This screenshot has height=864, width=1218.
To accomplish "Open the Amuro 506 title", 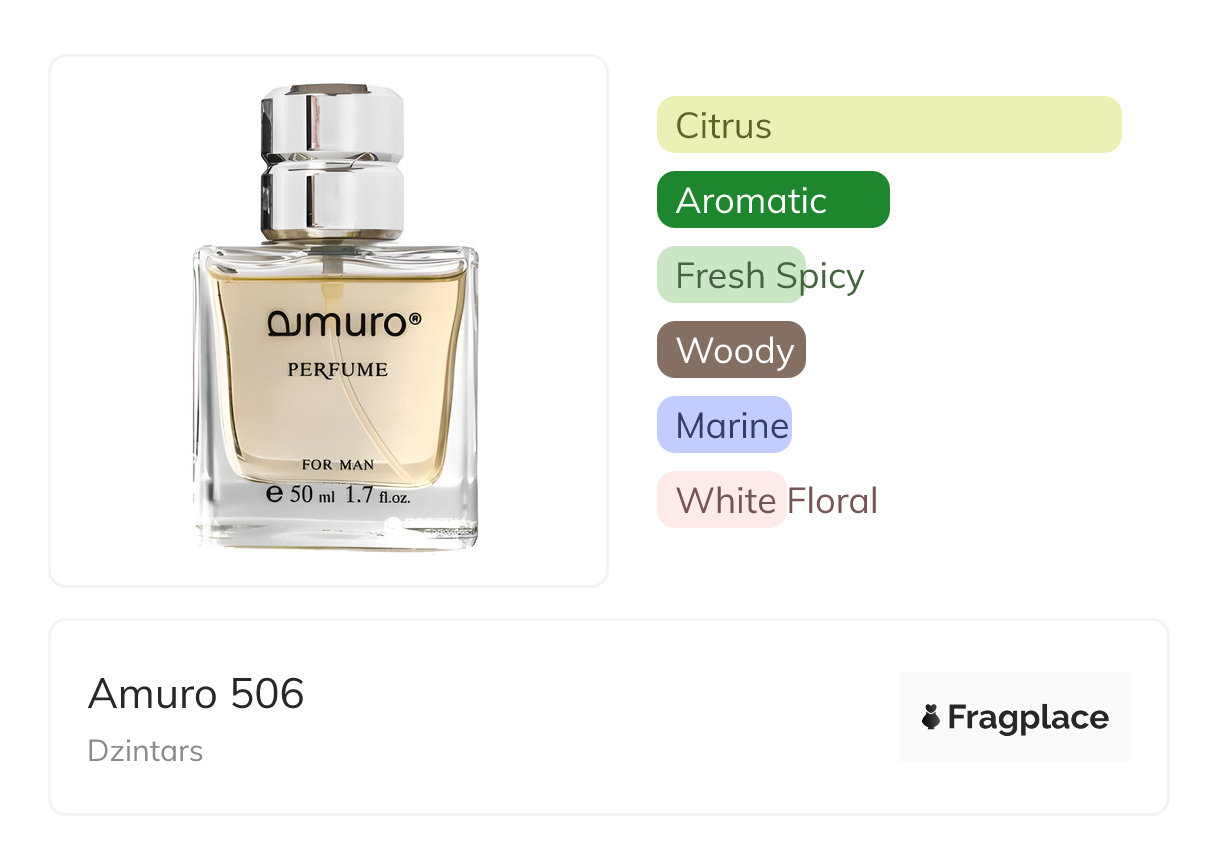I will pos(196,693).
